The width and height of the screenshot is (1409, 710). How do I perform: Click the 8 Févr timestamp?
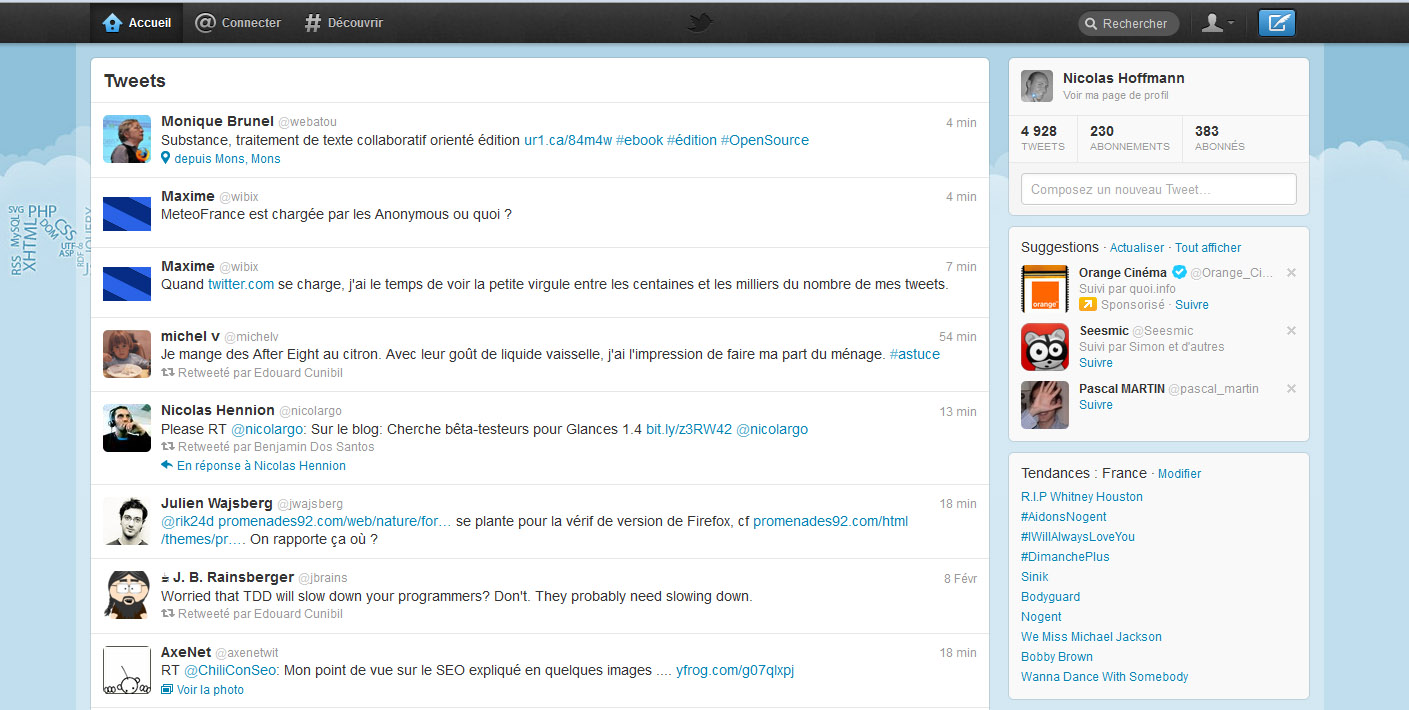click(x=960, y=578)
